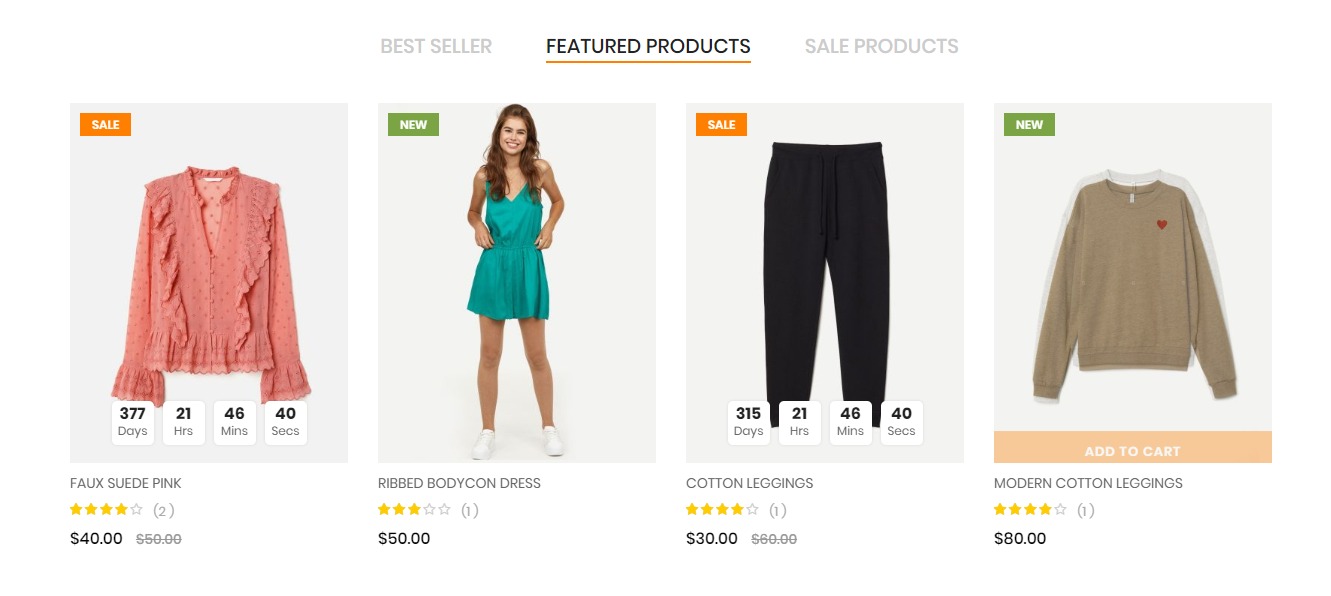This screenshot has height=596, width=1331.
Task: Click the Add to Cart button
Action: [x=1132, y=449]
